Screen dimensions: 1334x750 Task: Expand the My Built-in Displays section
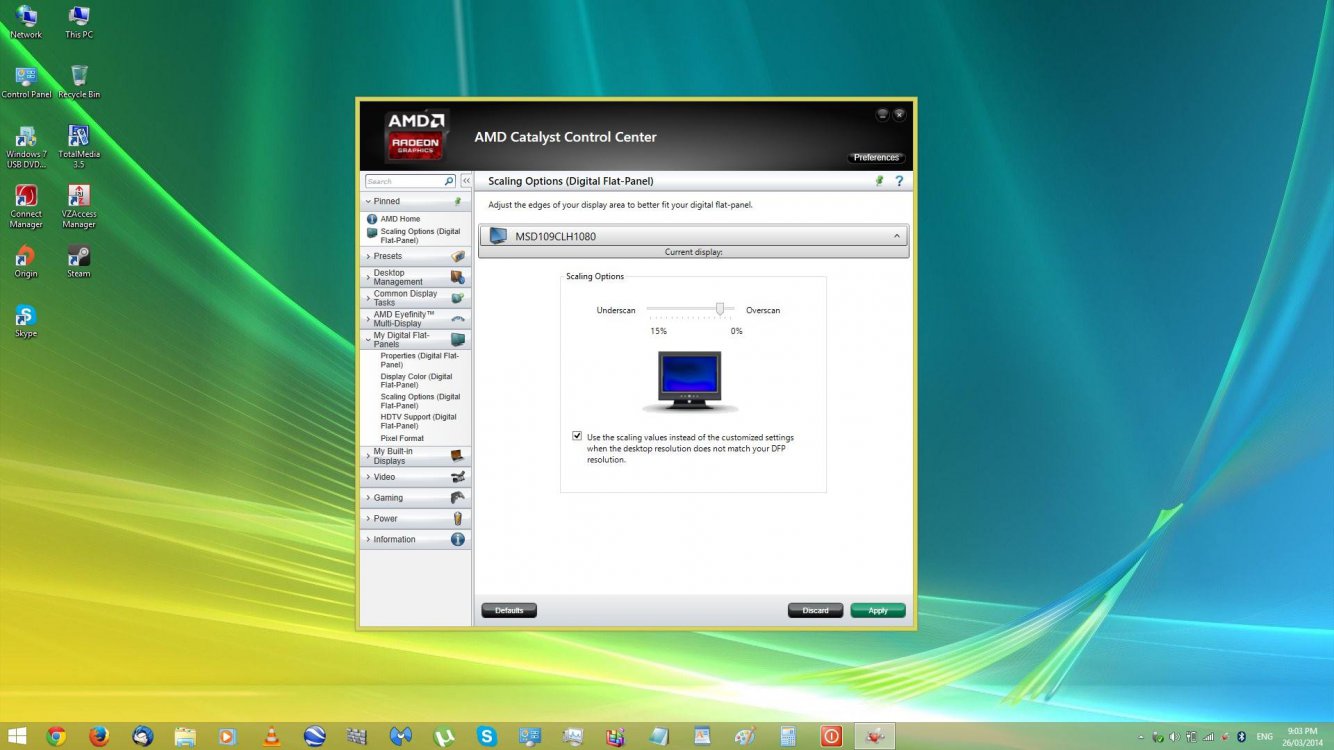tap(415, 456)
